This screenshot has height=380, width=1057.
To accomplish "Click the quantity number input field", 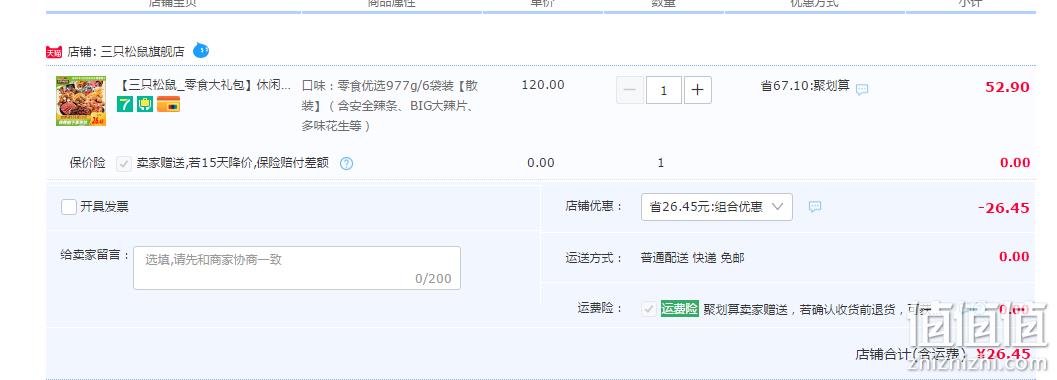I will click(x=663, y=90).
